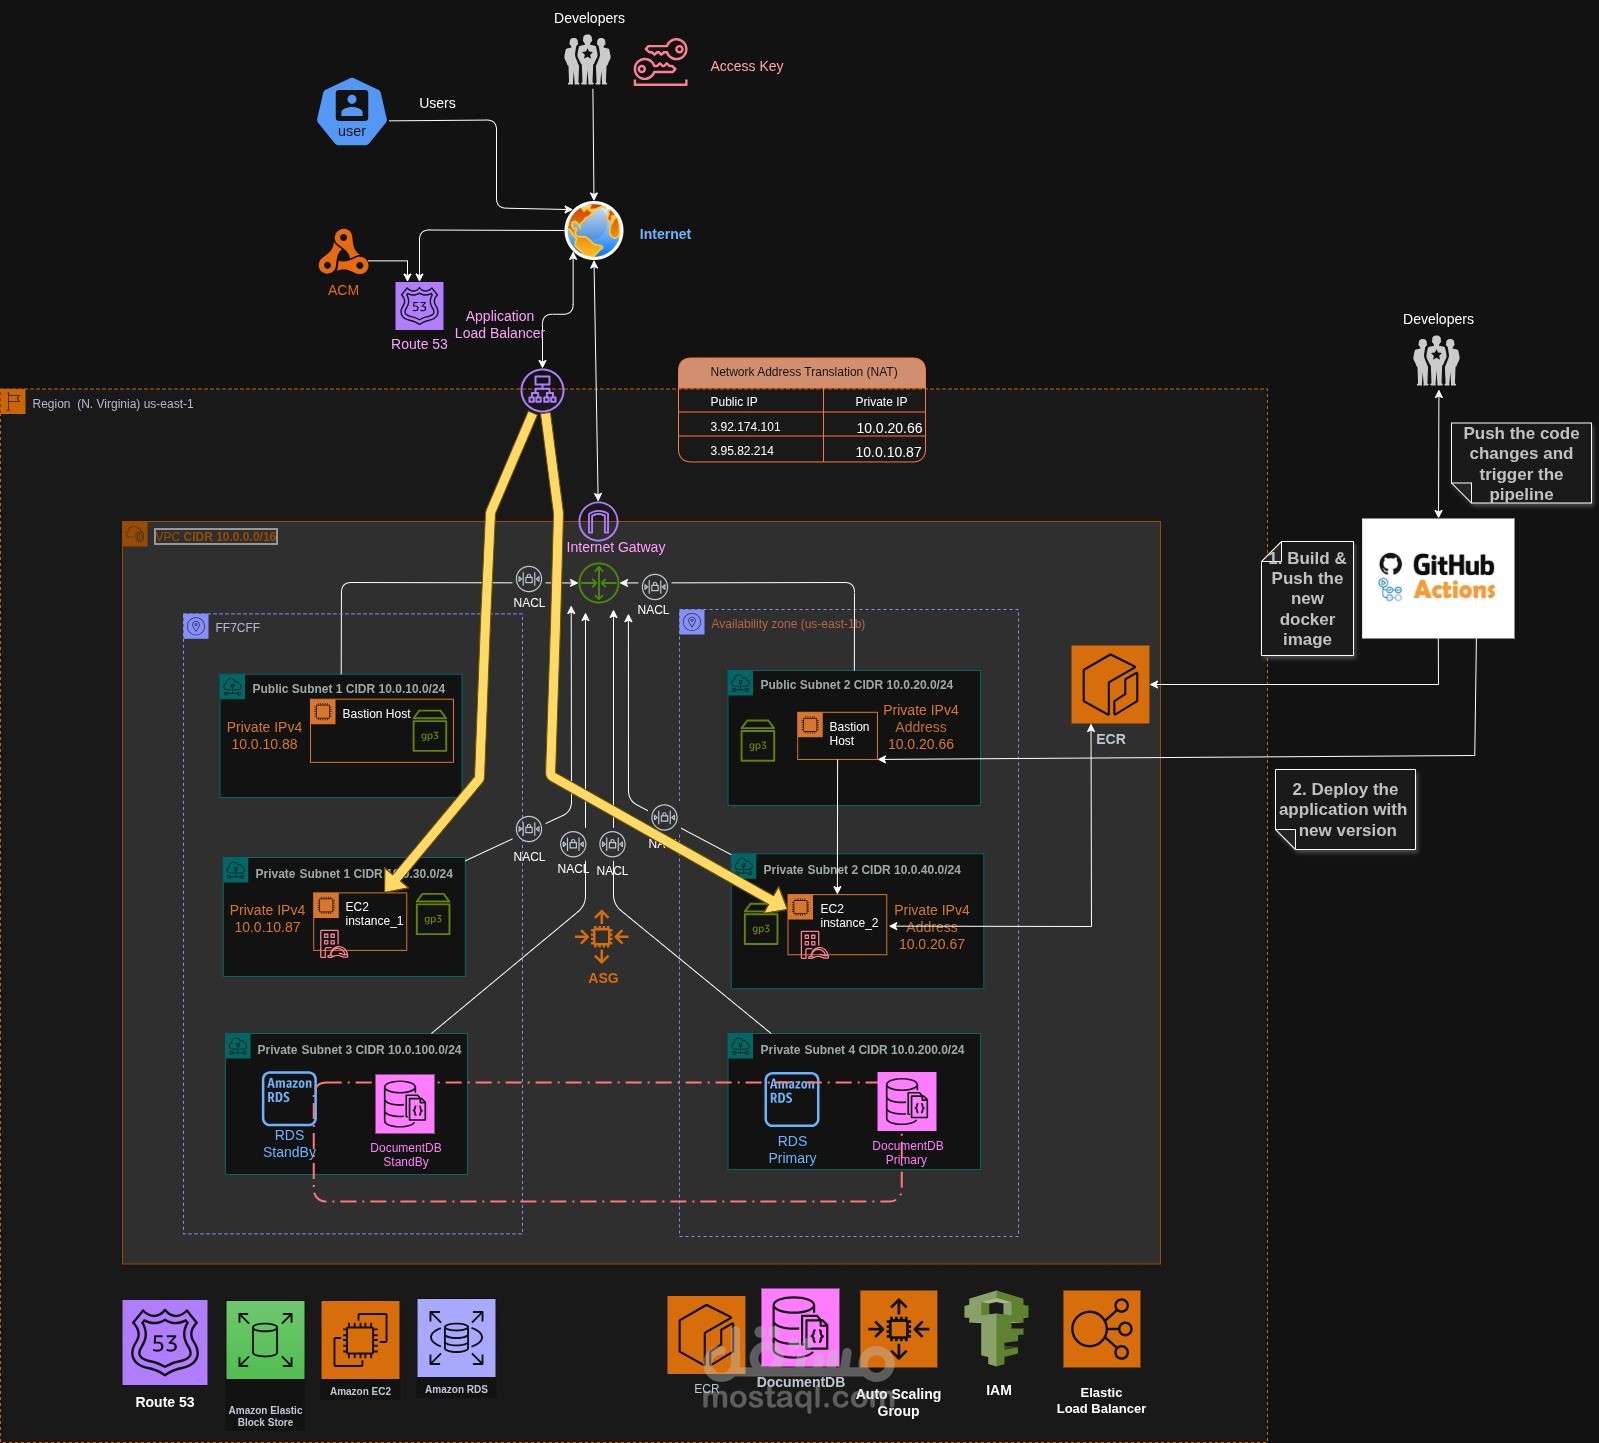
Task: Click Private Subnet 4 CIDR 10.0.200.0/24 label
Action: tap(862, 1050)
